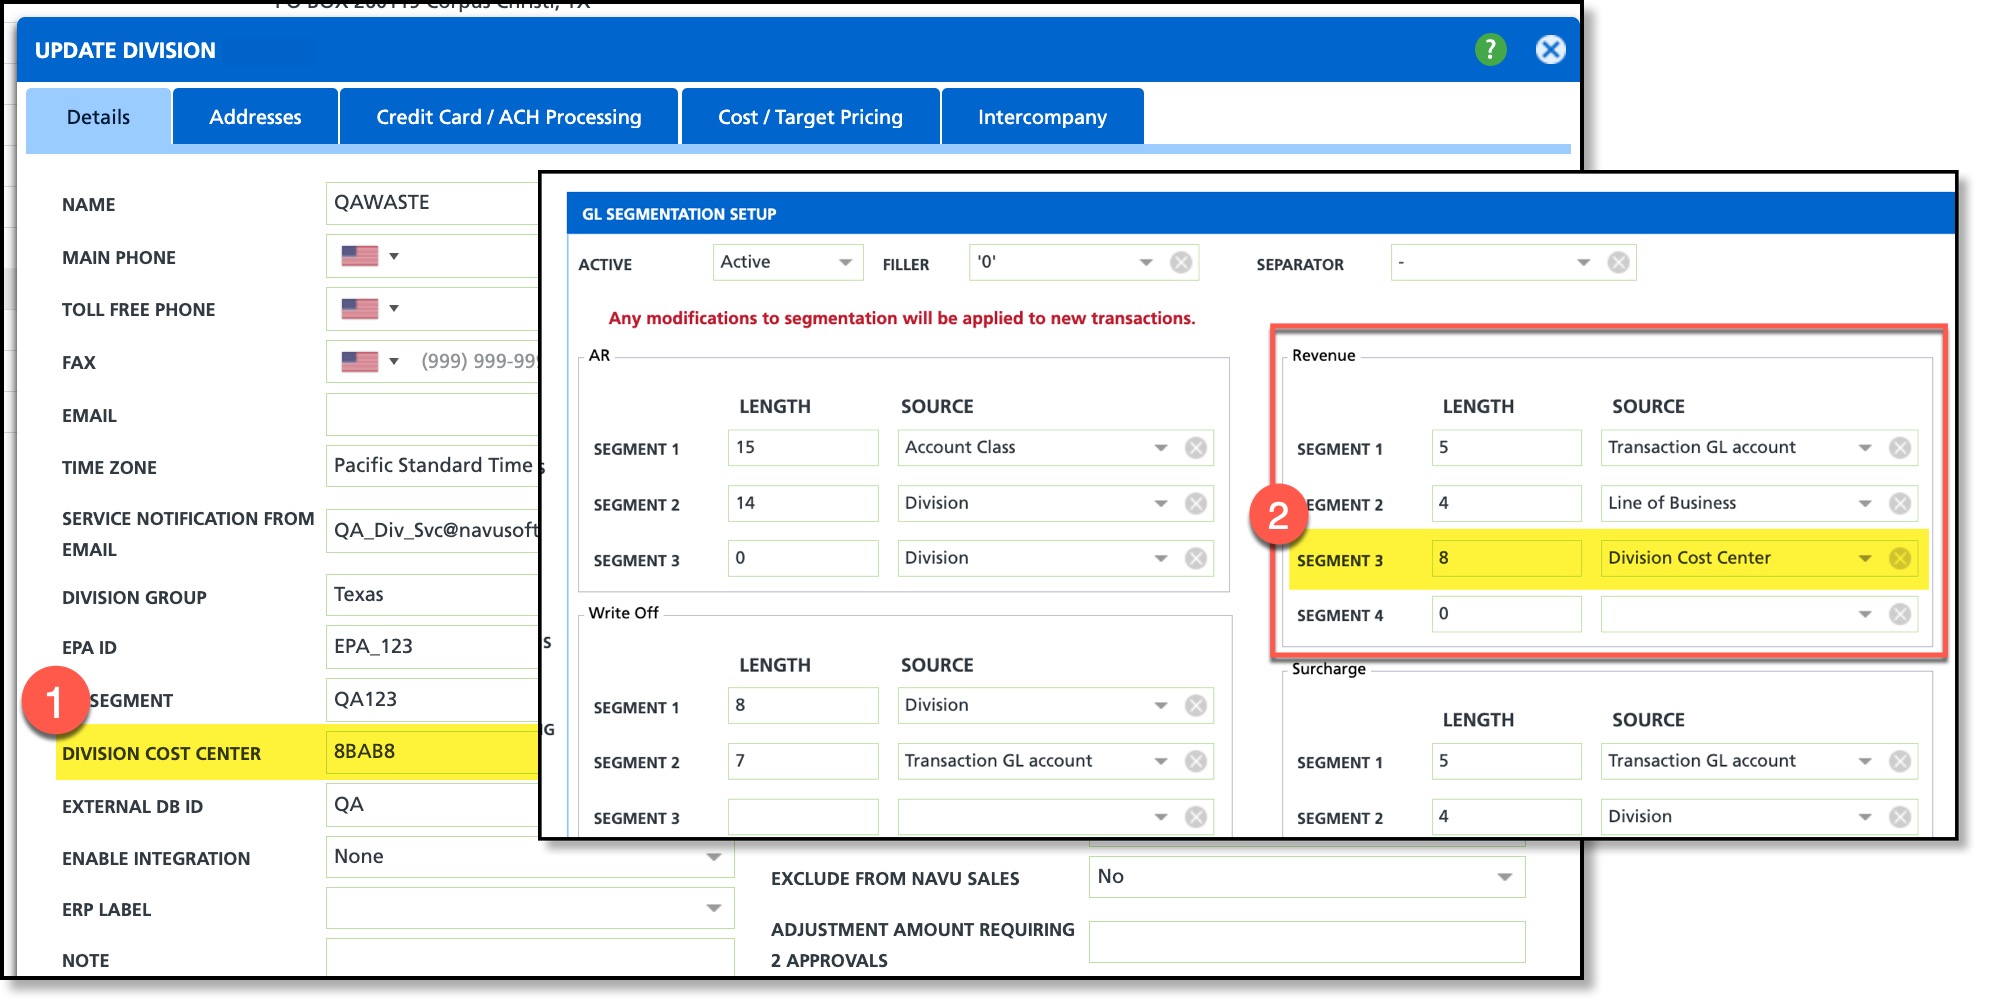Open Write Off Segment 2 source dropdown
Viewport: 1992px width, 1004px height.
(1160, 761)
